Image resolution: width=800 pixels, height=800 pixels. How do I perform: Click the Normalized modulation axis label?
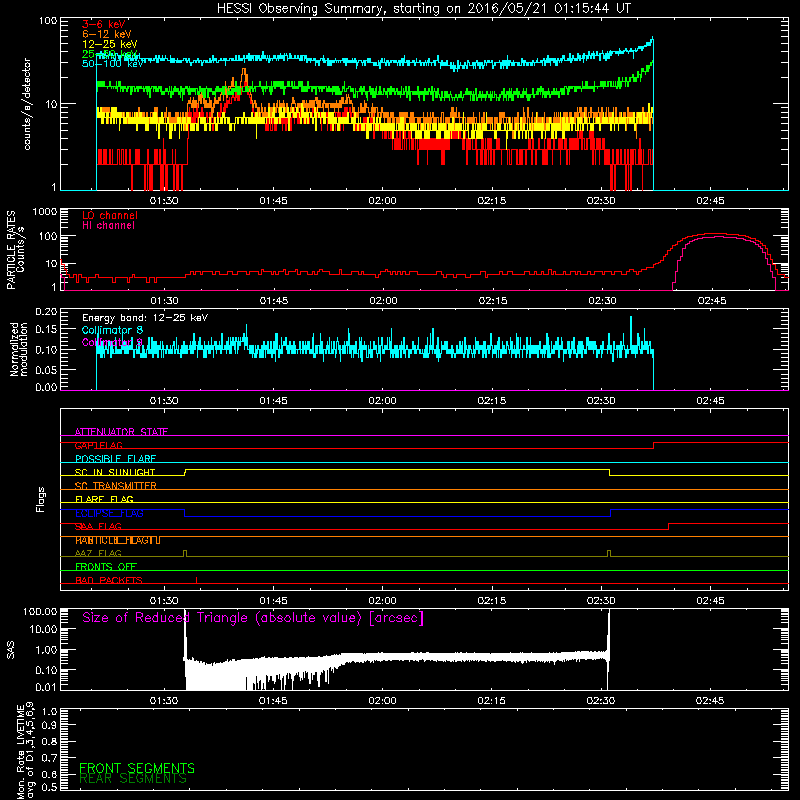19,349
